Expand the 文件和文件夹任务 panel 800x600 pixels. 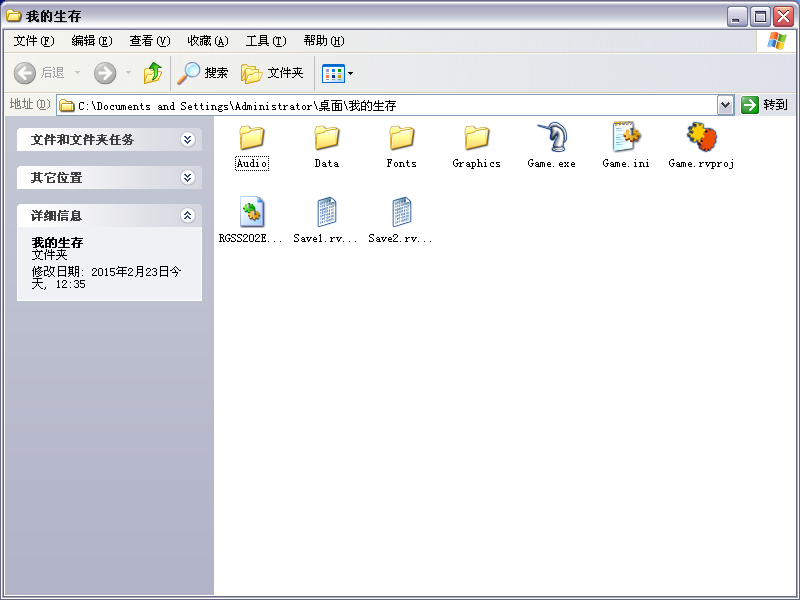188,139
